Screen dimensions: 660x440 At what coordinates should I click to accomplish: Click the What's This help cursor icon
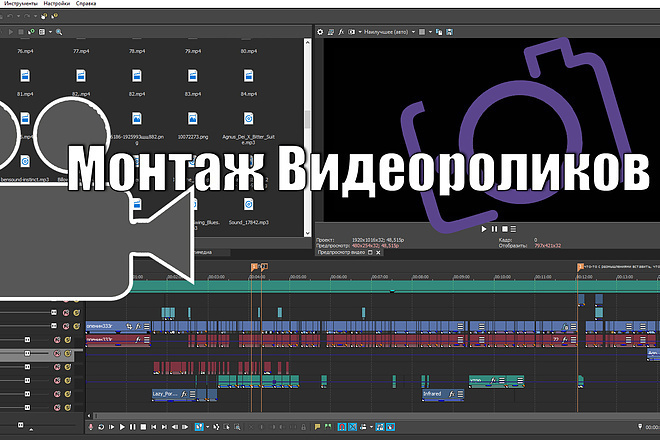coord(54,16)
